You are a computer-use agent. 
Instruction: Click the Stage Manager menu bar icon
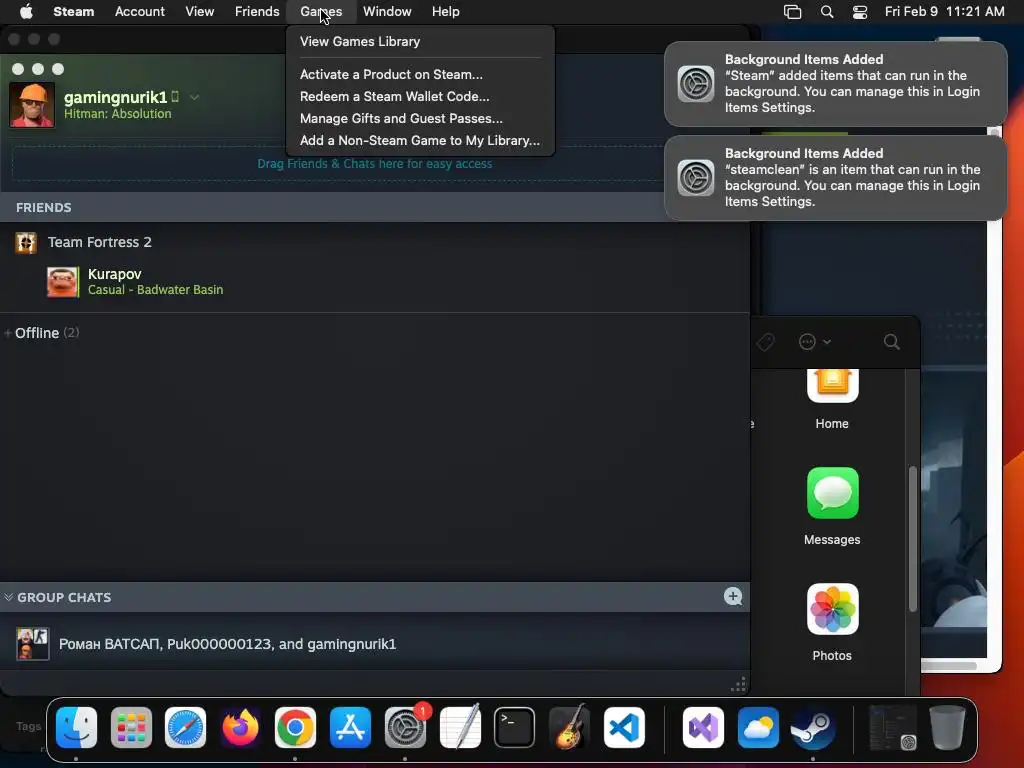[792, 12]
